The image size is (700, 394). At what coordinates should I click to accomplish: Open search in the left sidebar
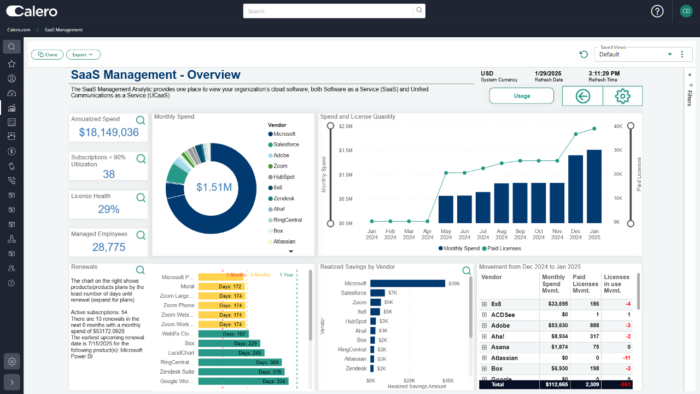[12, 47]
